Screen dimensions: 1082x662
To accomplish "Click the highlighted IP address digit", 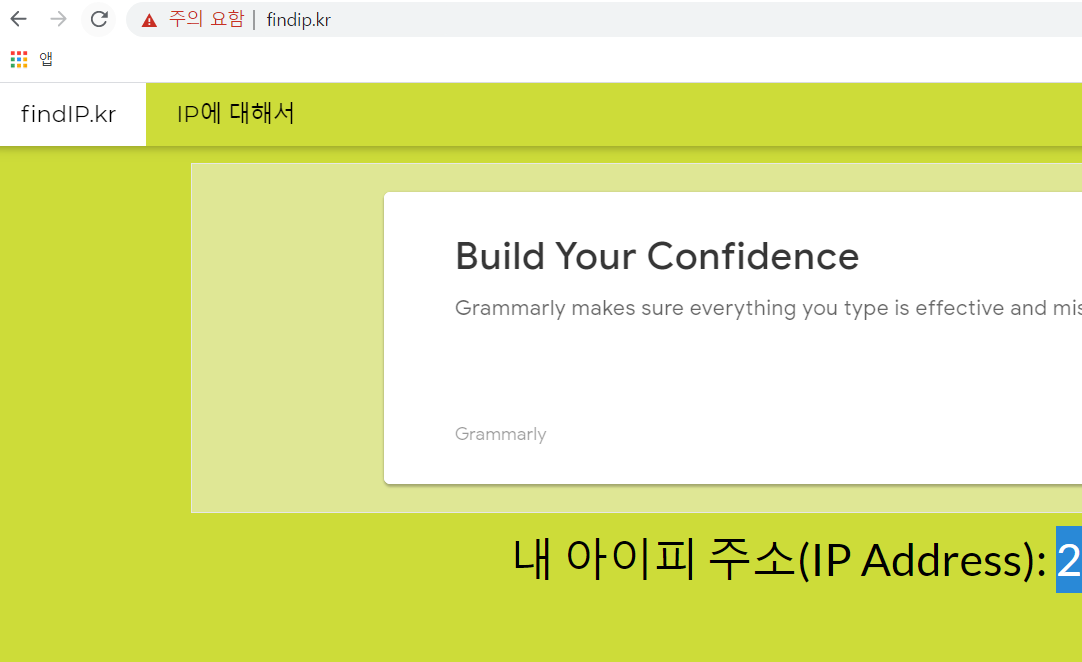I will coord(1069,559).
